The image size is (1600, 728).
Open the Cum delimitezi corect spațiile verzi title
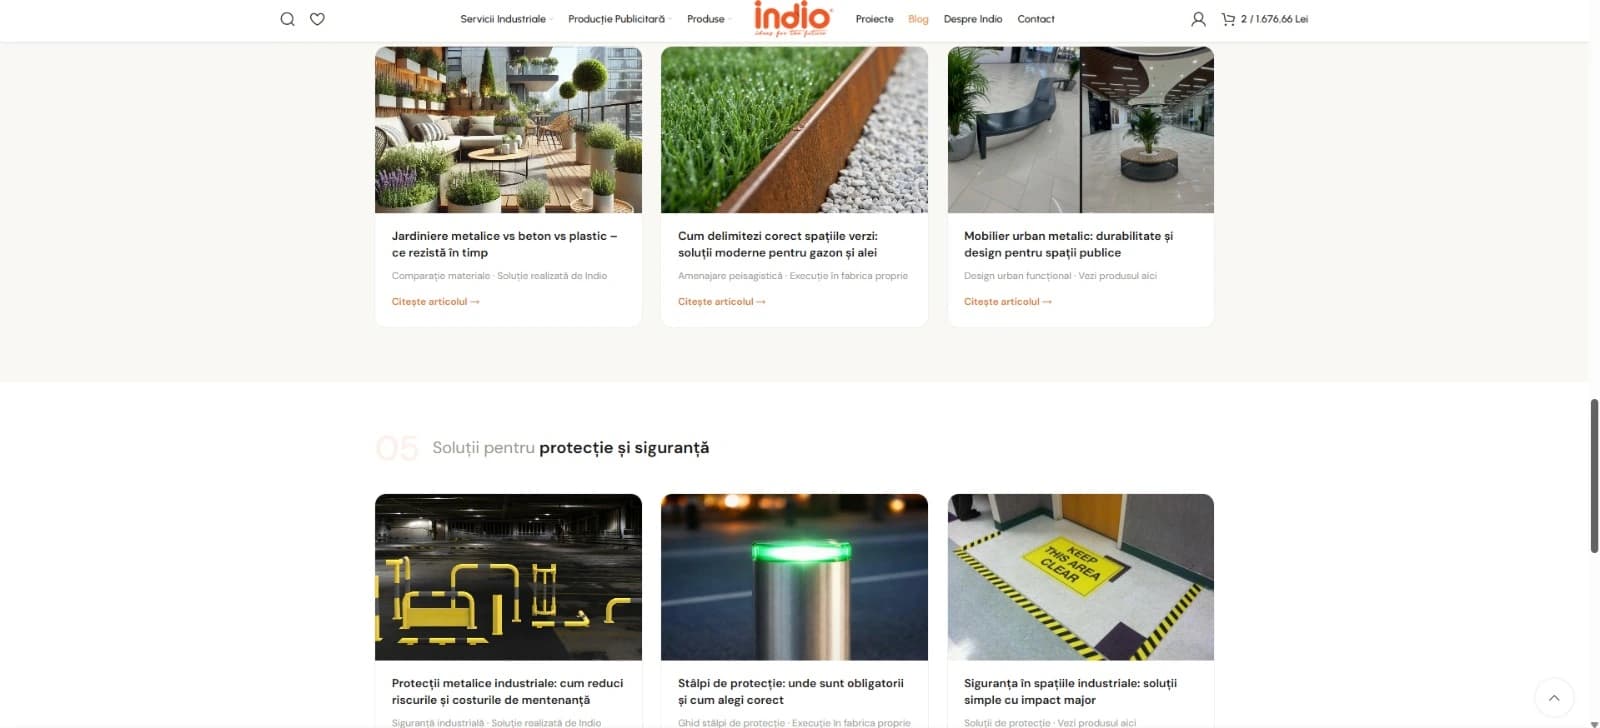(778, 244)
